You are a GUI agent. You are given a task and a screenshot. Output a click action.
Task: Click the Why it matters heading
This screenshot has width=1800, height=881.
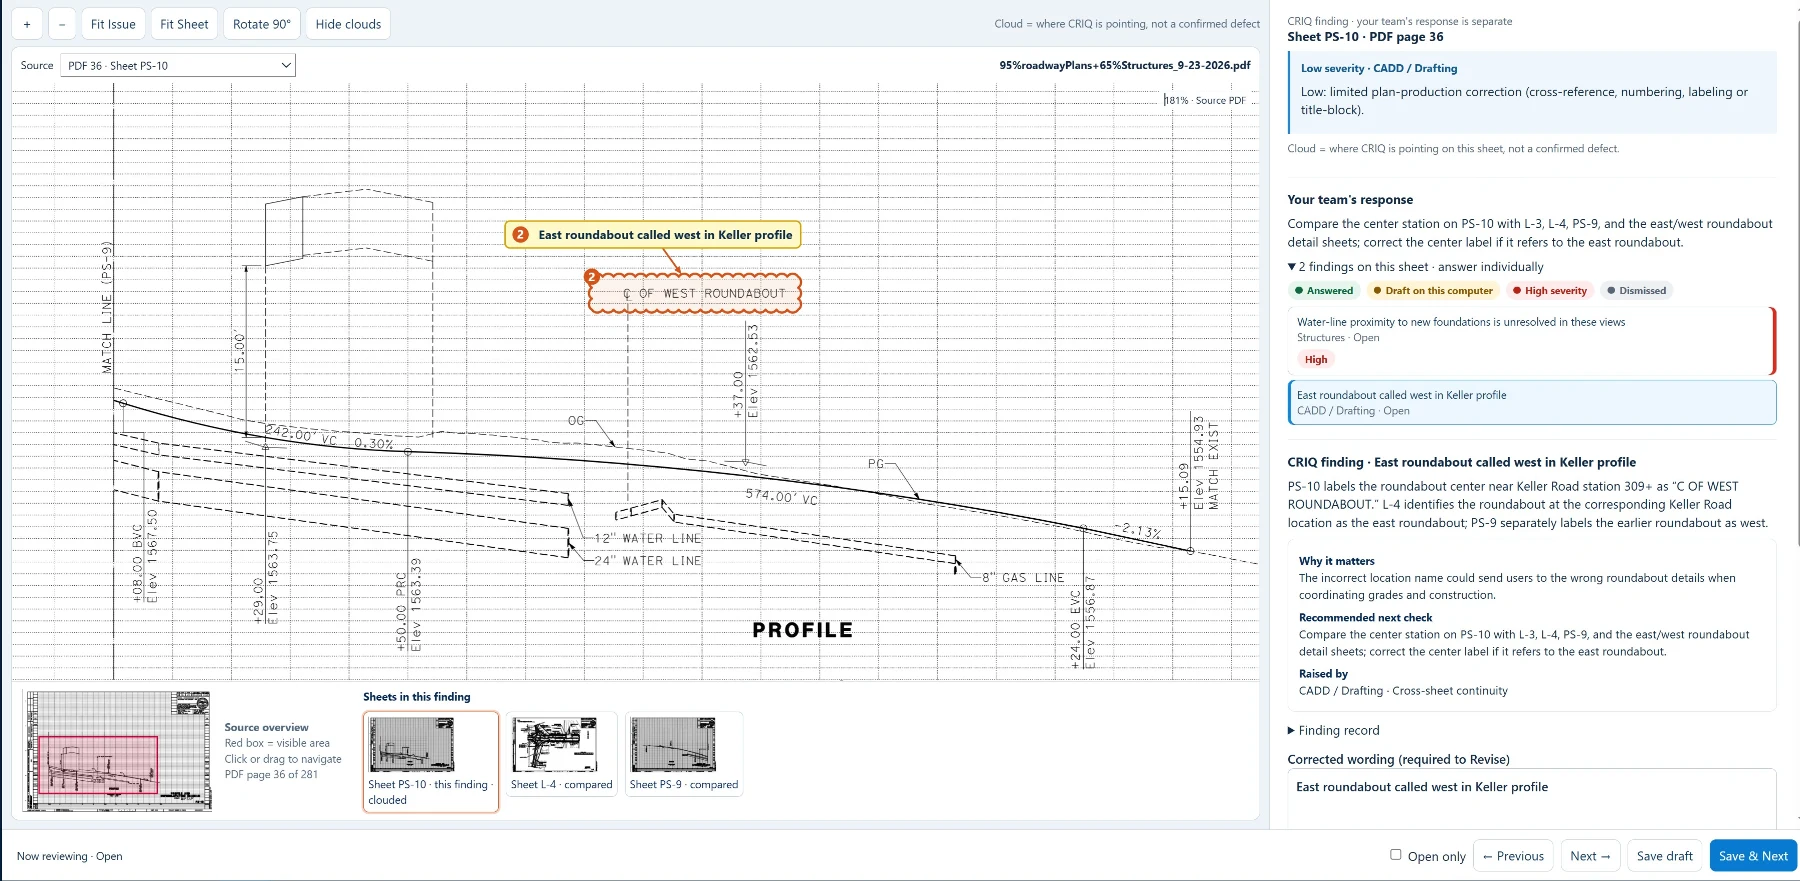click(1336, 561)
